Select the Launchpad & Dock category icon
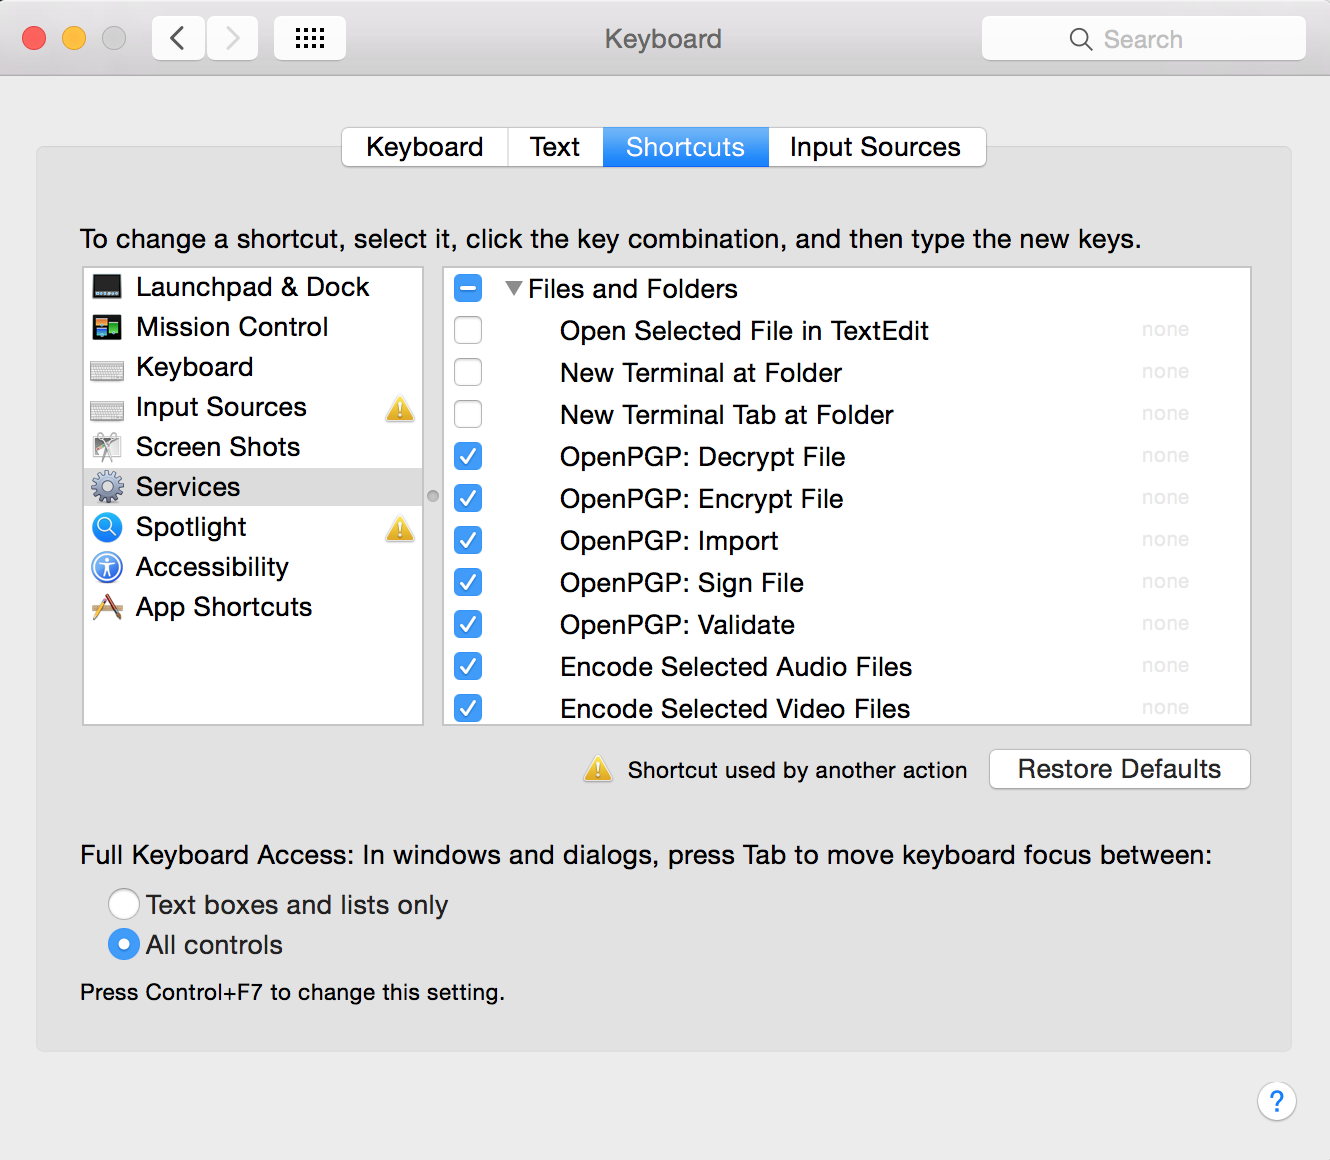This screenshot has height=1160, width=1330. point(107,287)
